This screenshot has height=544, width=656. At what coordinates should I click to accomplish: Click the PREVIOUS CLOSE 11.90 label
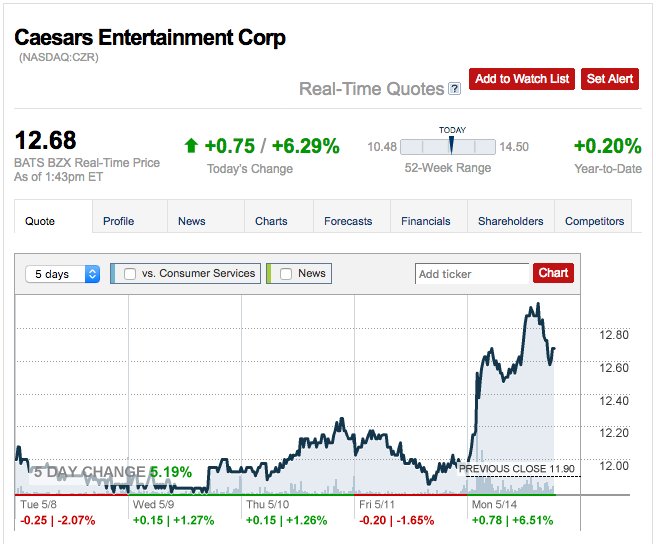pos(517,469)
